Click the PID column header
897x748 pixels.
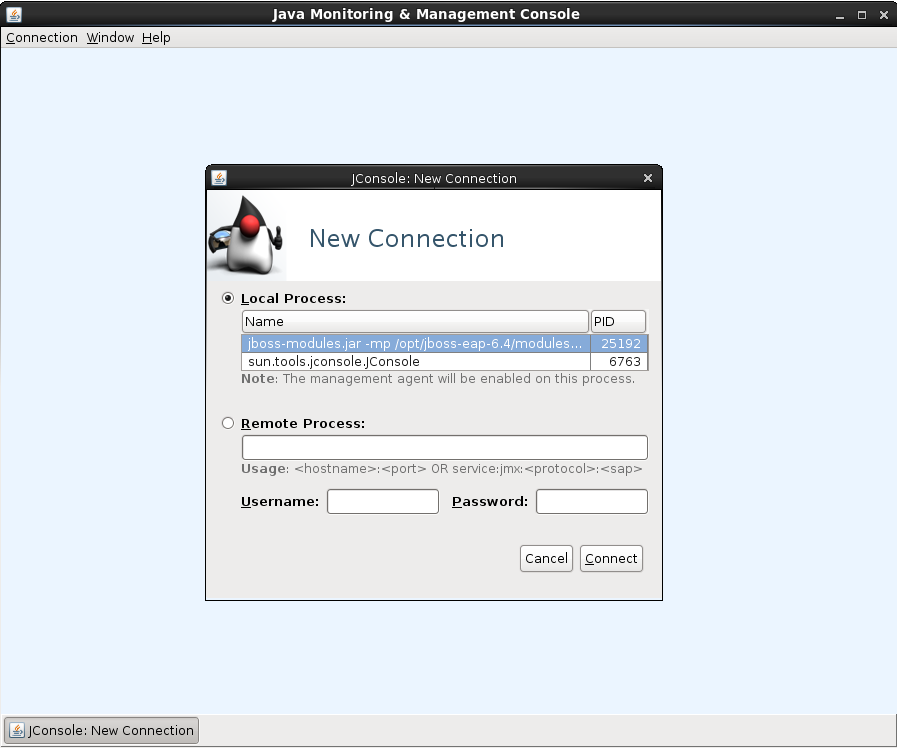point(618,321)
